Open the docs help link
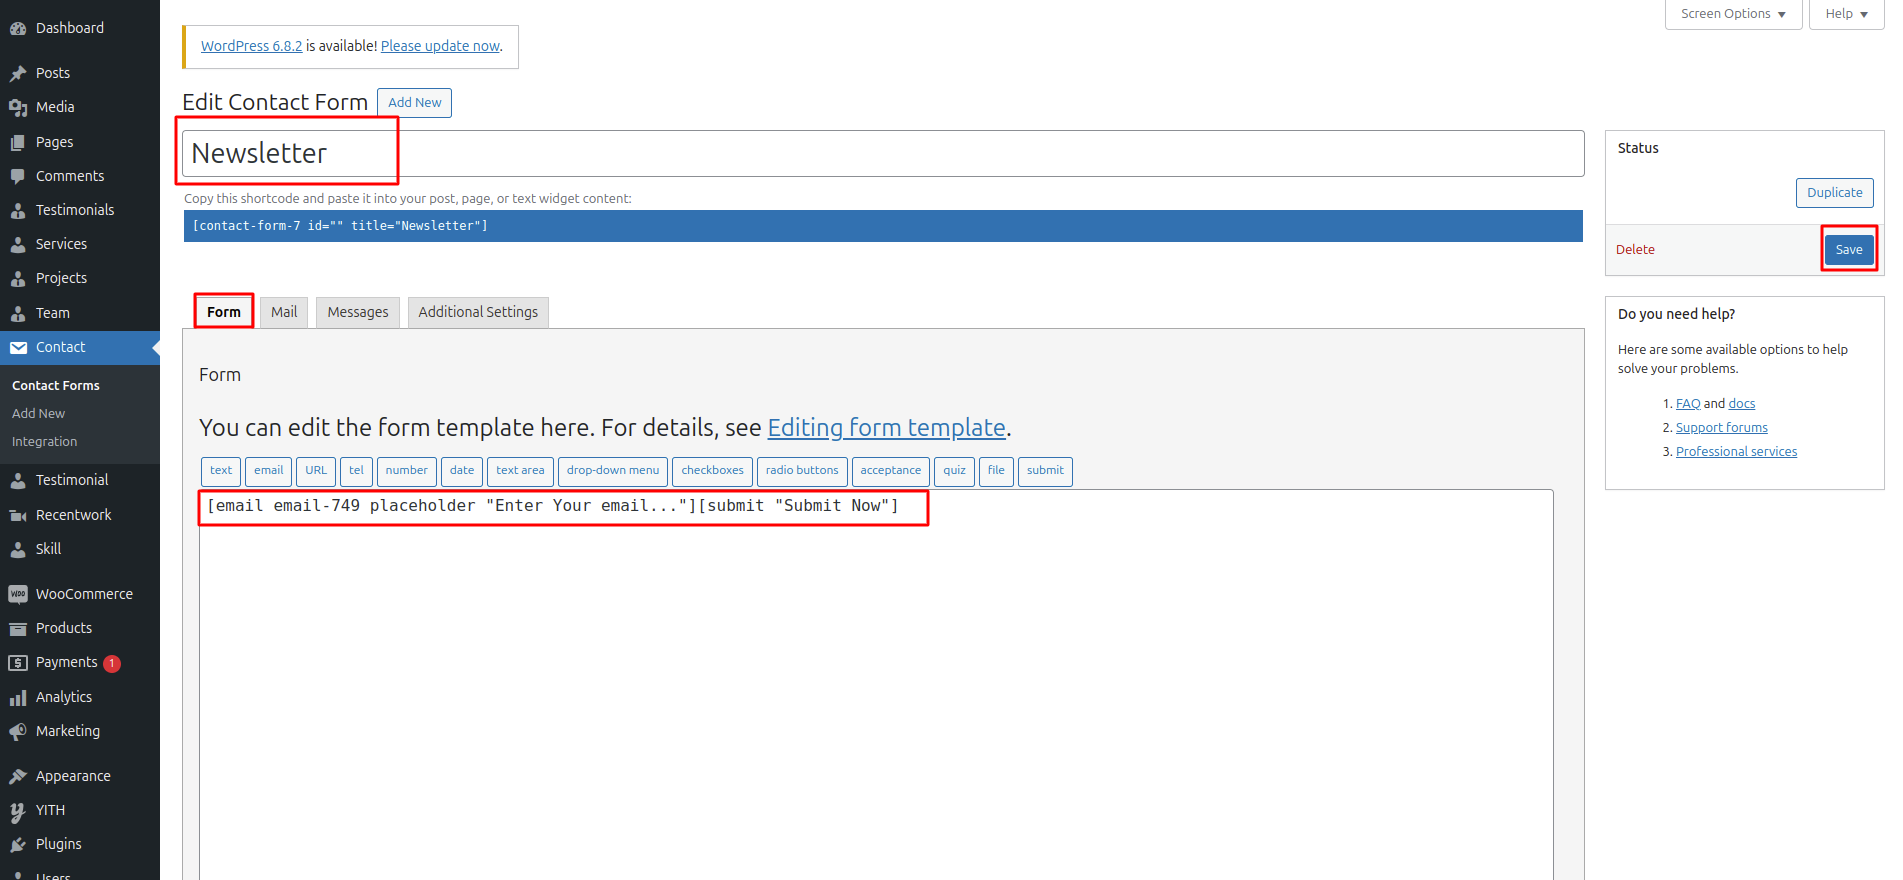 [1742, 404]
